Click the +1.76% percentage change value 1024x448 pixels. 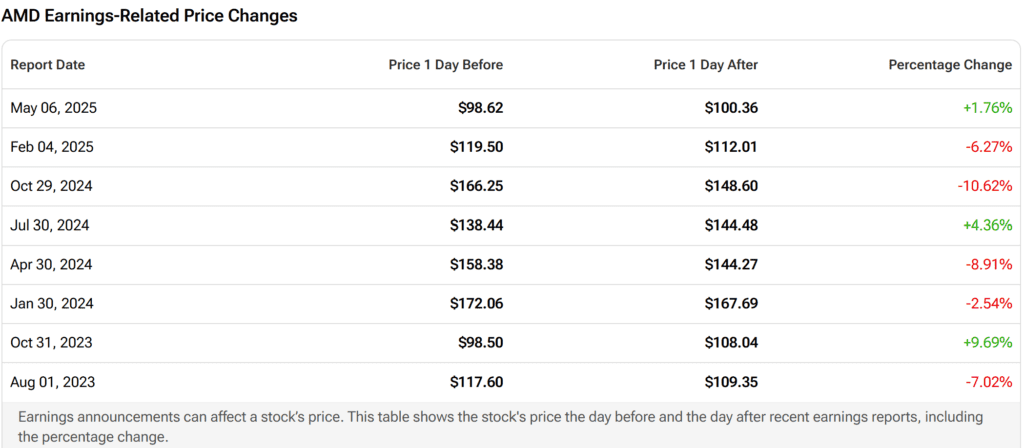[987, 108]
